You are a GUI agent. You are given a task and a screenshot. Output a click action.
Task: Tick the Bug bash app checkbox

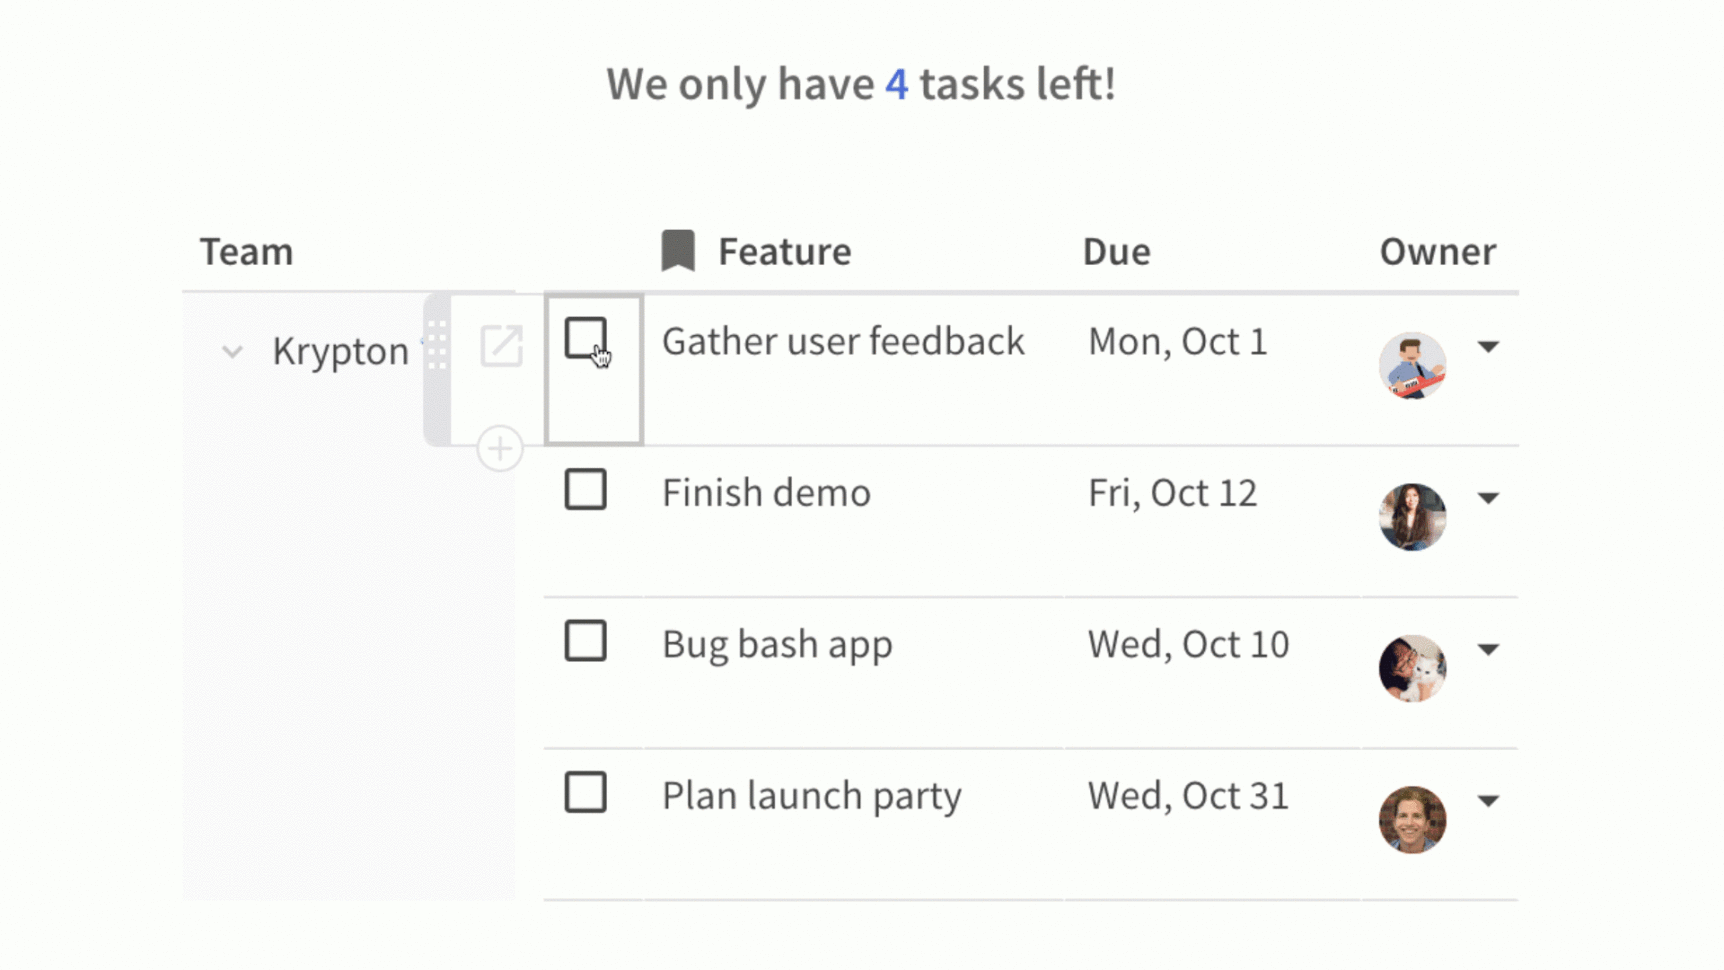click(x=585, y=642)
